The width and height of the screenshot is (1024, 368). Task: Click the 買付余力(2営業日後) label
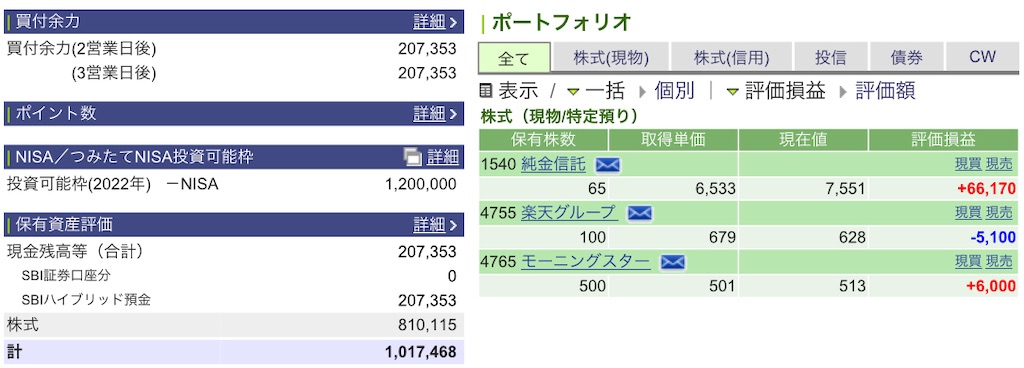[82, 49]
